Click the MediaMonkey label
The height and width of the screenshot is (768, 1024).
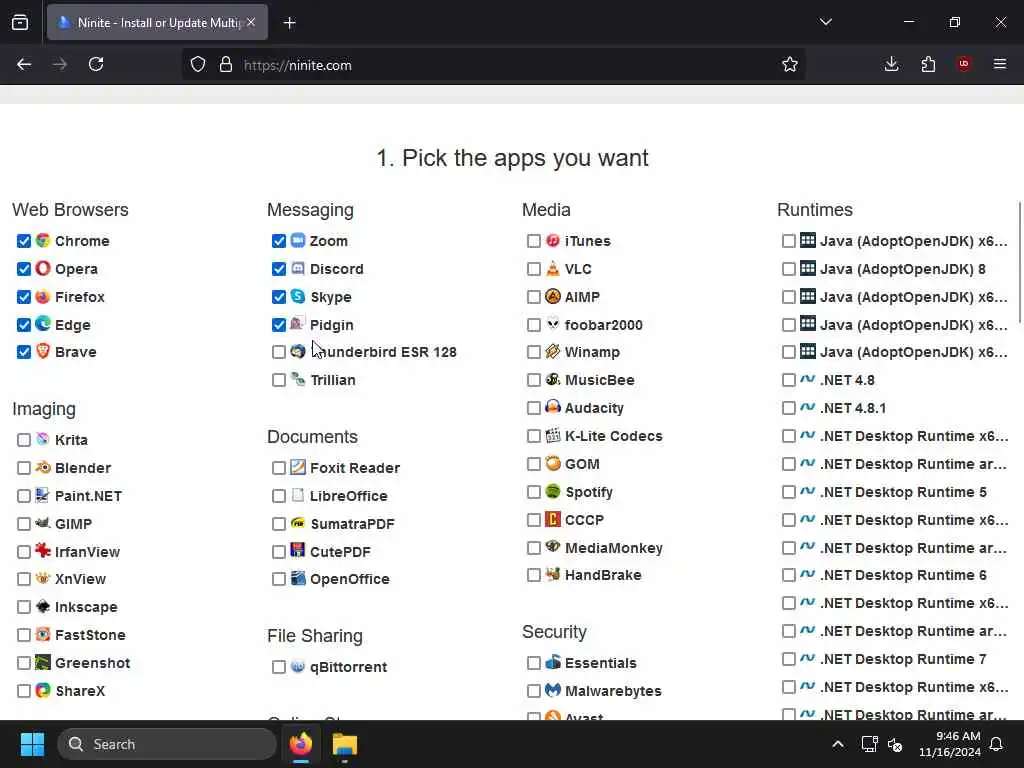(x=614, y=548)
